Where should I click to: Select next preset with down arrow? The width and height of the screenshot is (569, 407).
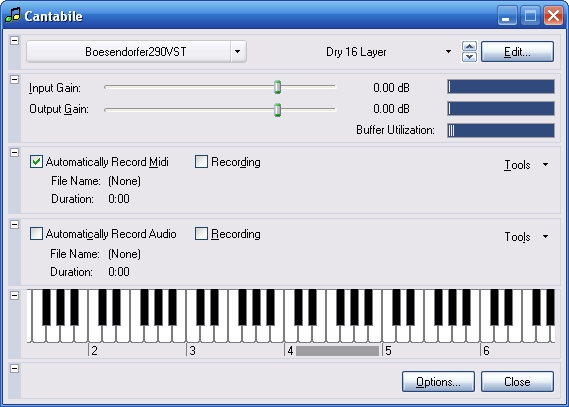469,57
